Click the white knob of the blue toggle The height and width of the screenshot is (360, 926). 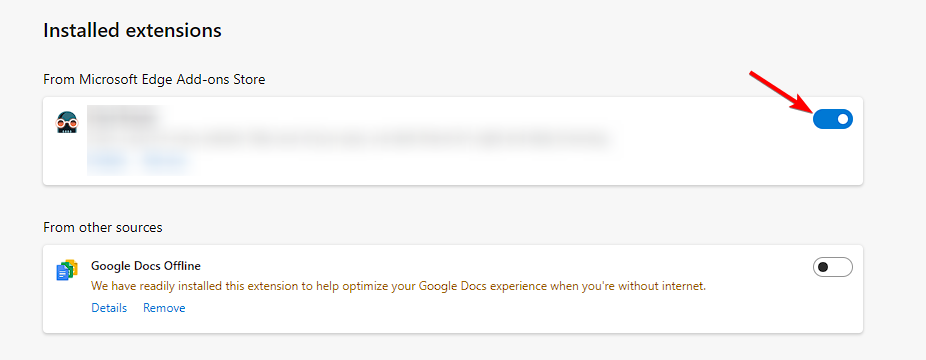point(843,119)
